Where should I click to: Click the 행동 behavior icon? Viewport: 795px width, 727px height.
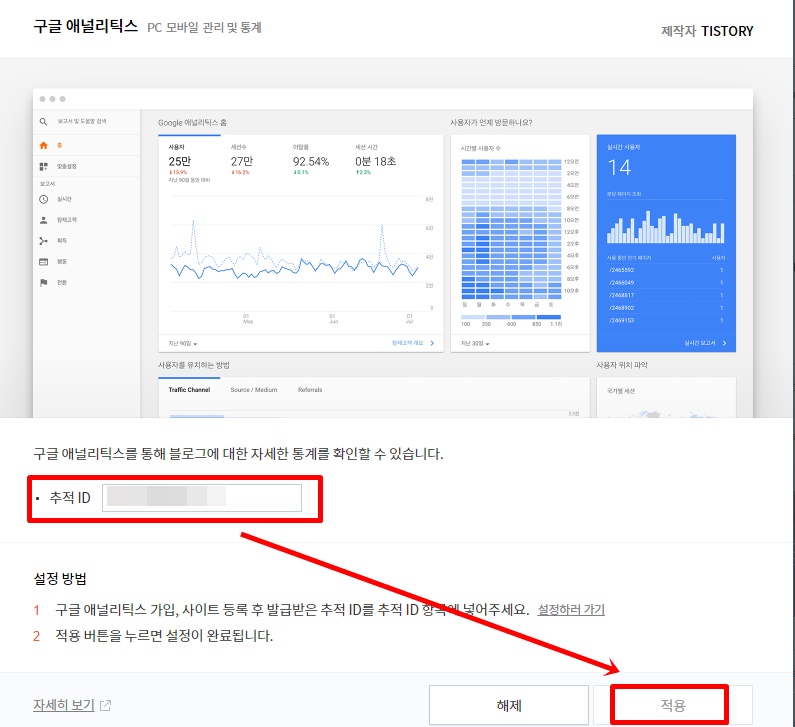coord(44,262)
